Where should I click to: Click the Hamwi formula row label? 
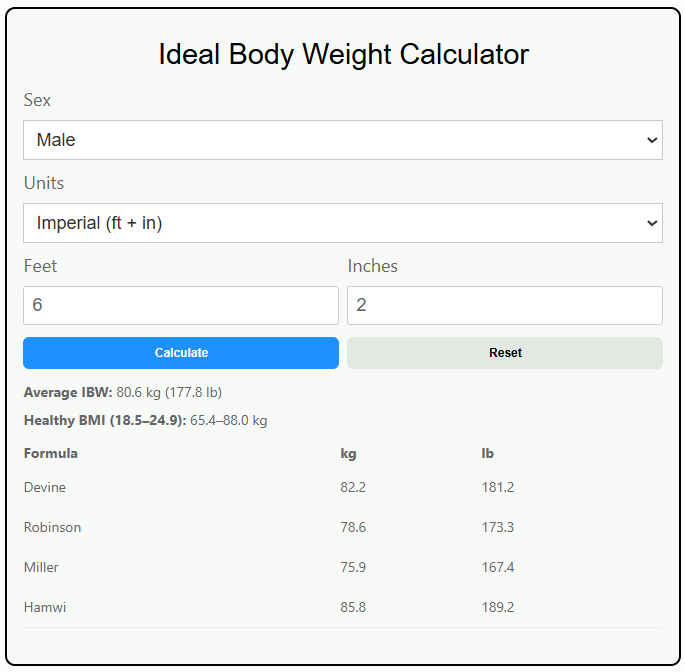[45, 607]
